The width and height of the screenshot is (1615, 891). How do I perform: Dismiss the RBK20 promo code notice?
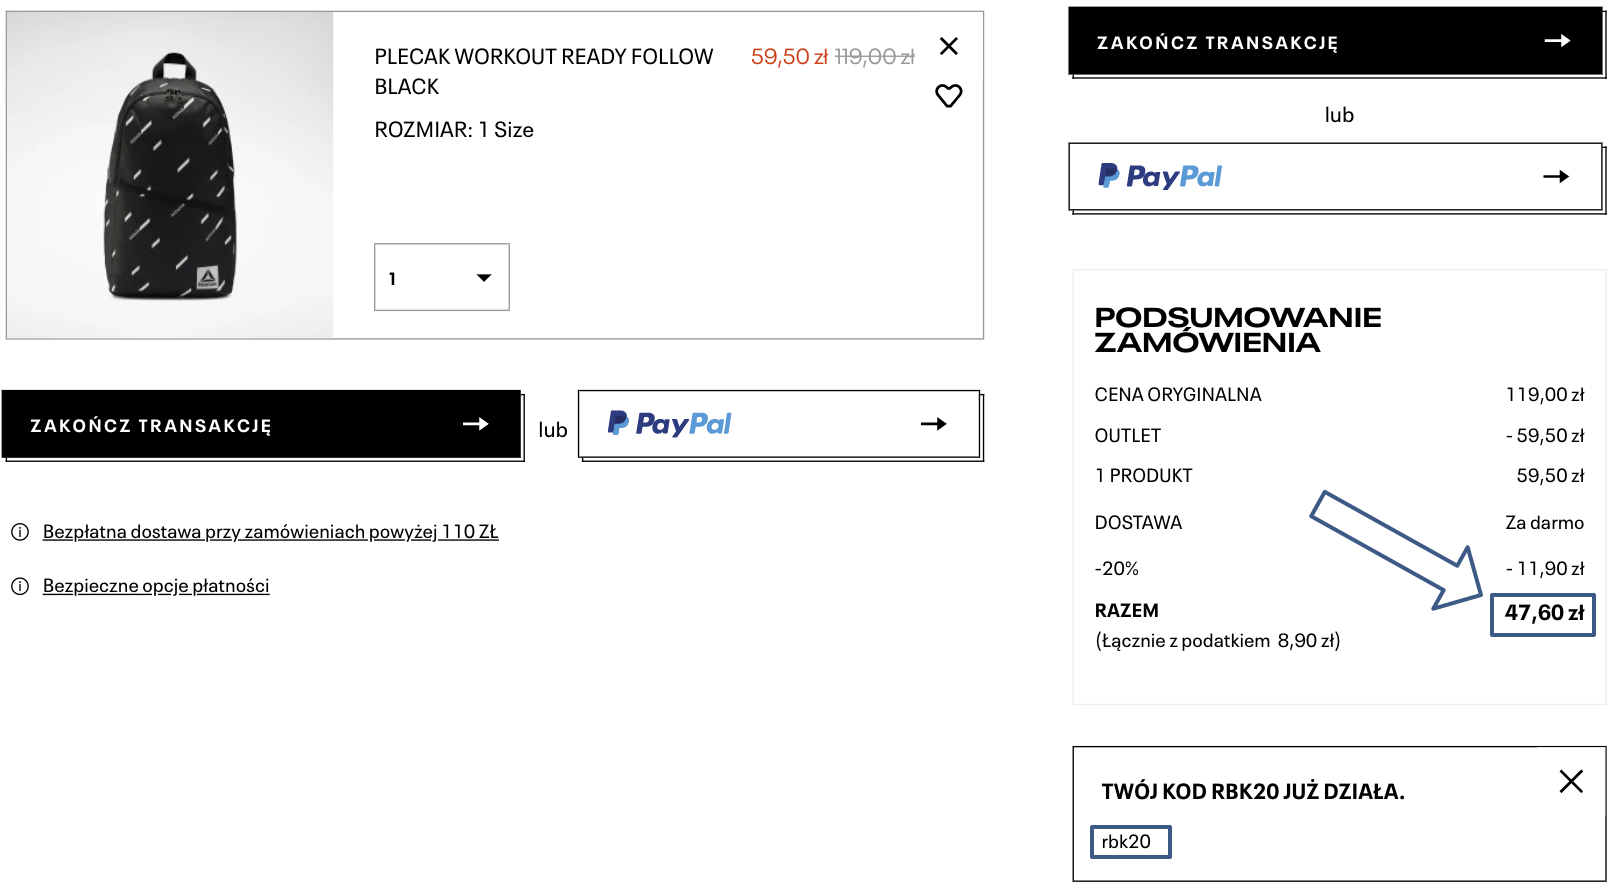click(x=1570, y=781)
